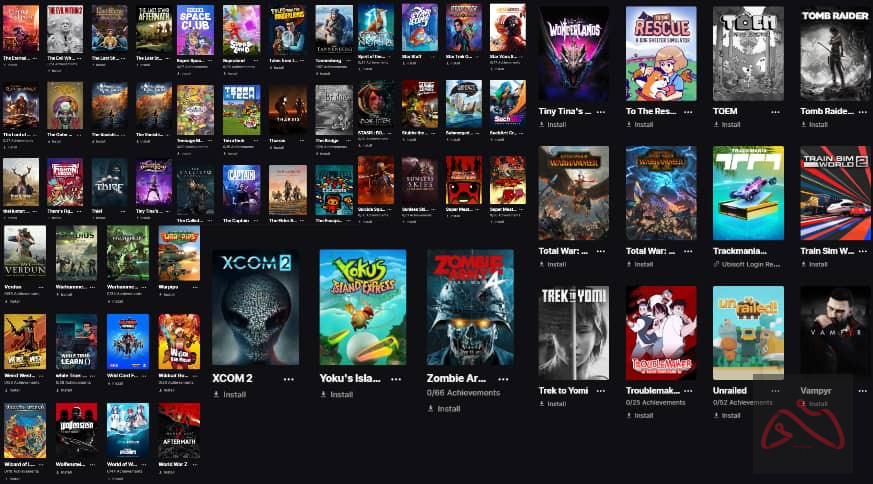This screenshot has width=873, height=484.
Task: Click the download icon under Zombie Army 4
Action: tap(430, 409)
